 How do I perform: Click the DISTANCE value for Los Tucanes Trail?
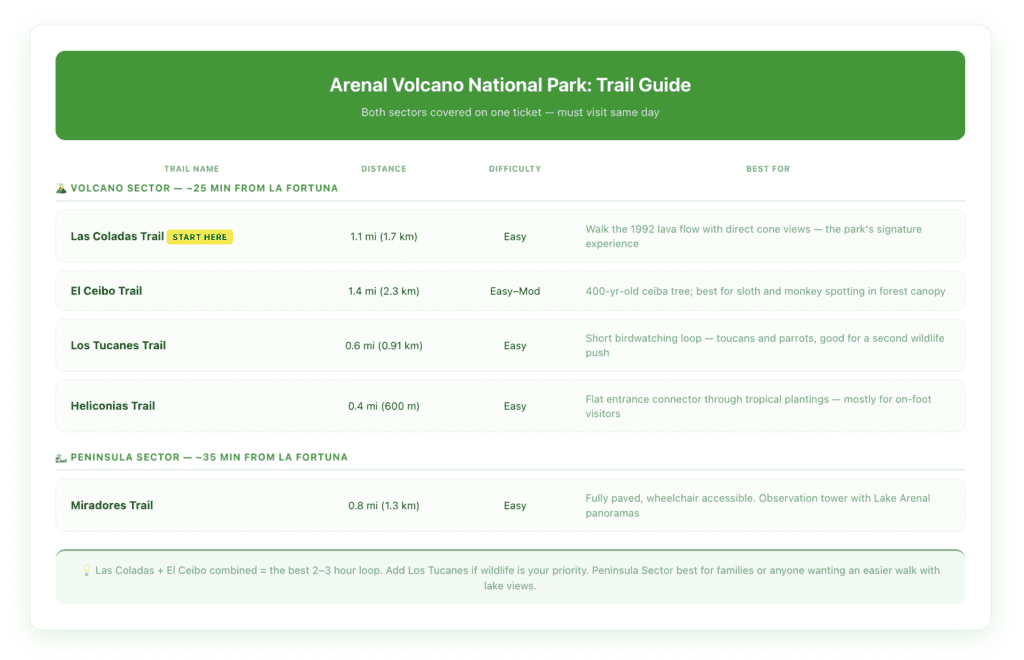[x=384, y=344]
